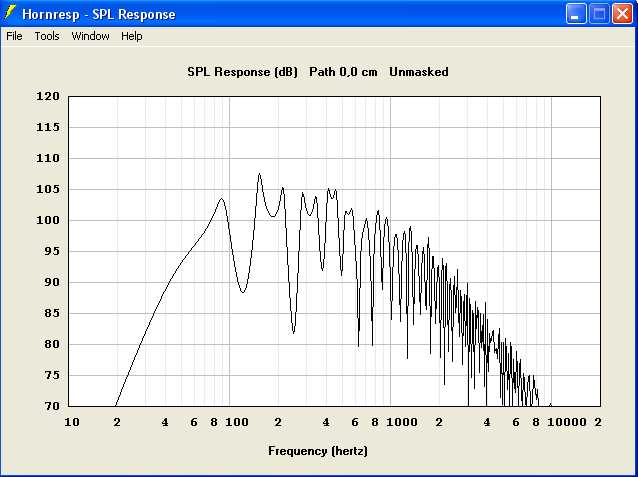Click the window title 'Hornresp - SPL Response'
The height and width of the screenshot is (477, 638).
point(99,14)
